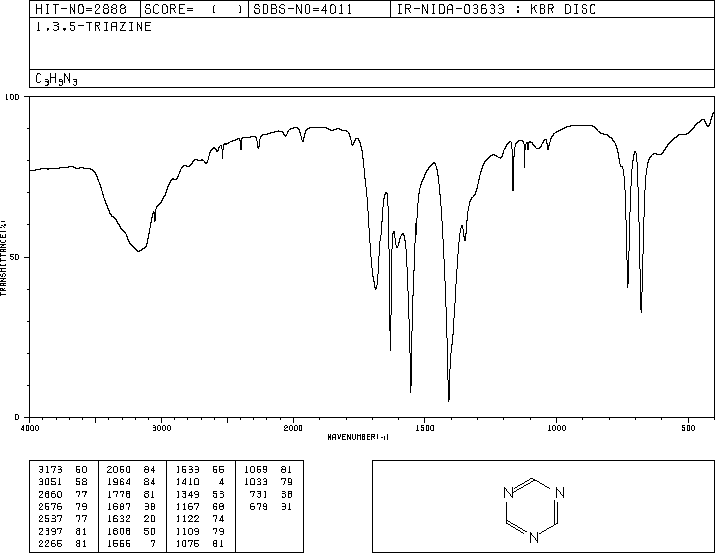
Task: Select peak table entry 1632
Action: tap(131, 519)
